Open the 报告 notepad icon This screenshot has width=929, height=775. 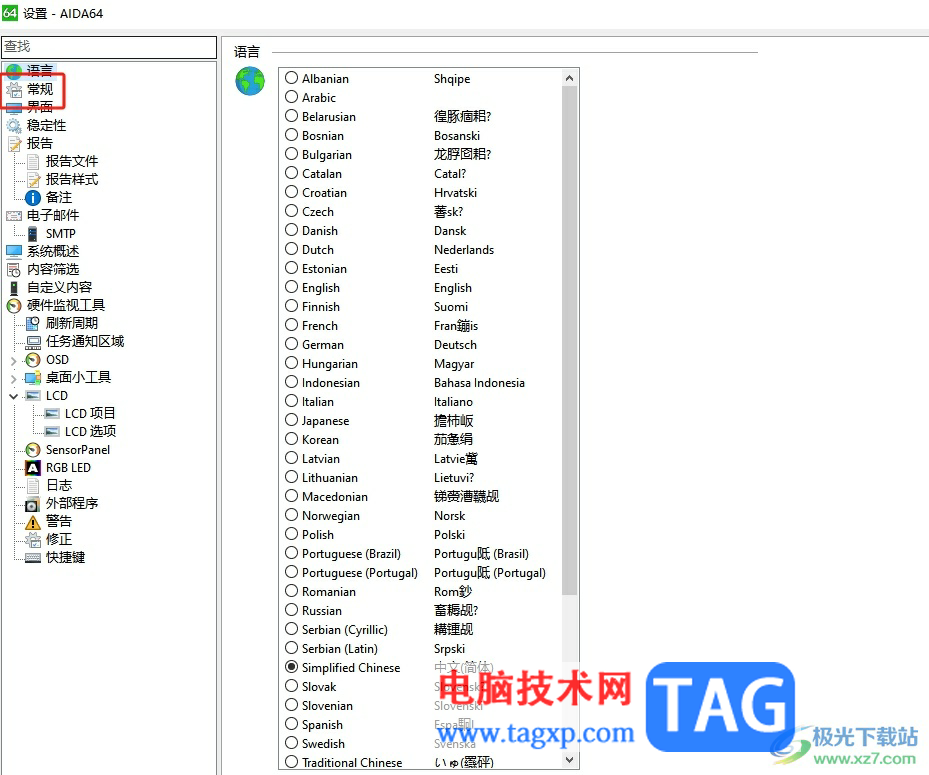14,143
